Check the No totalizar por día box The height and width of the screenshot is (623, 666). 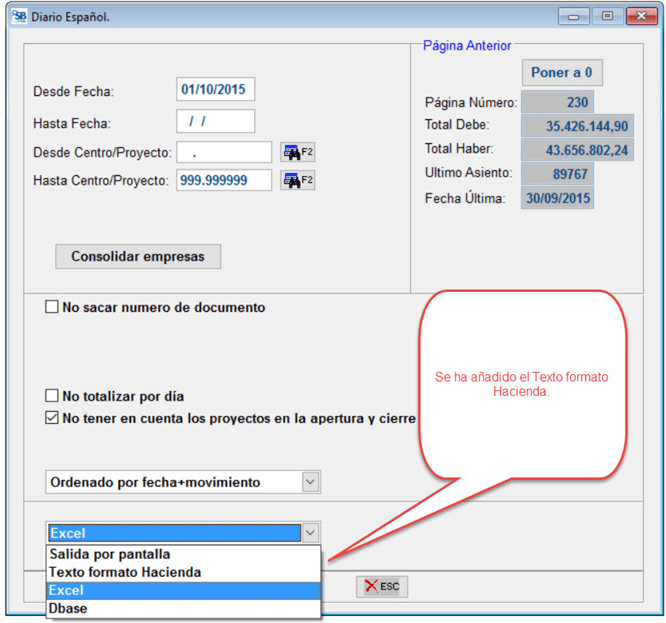[52, 396]
